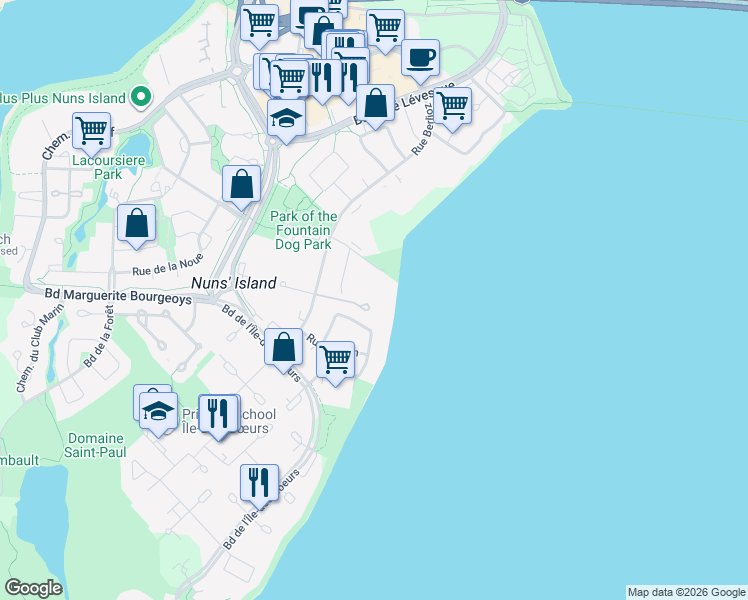This screenshot has width=748, height=600.
Task: Click the top-left shopping cart marker near the highway
Action: click(x=260, y=23)
